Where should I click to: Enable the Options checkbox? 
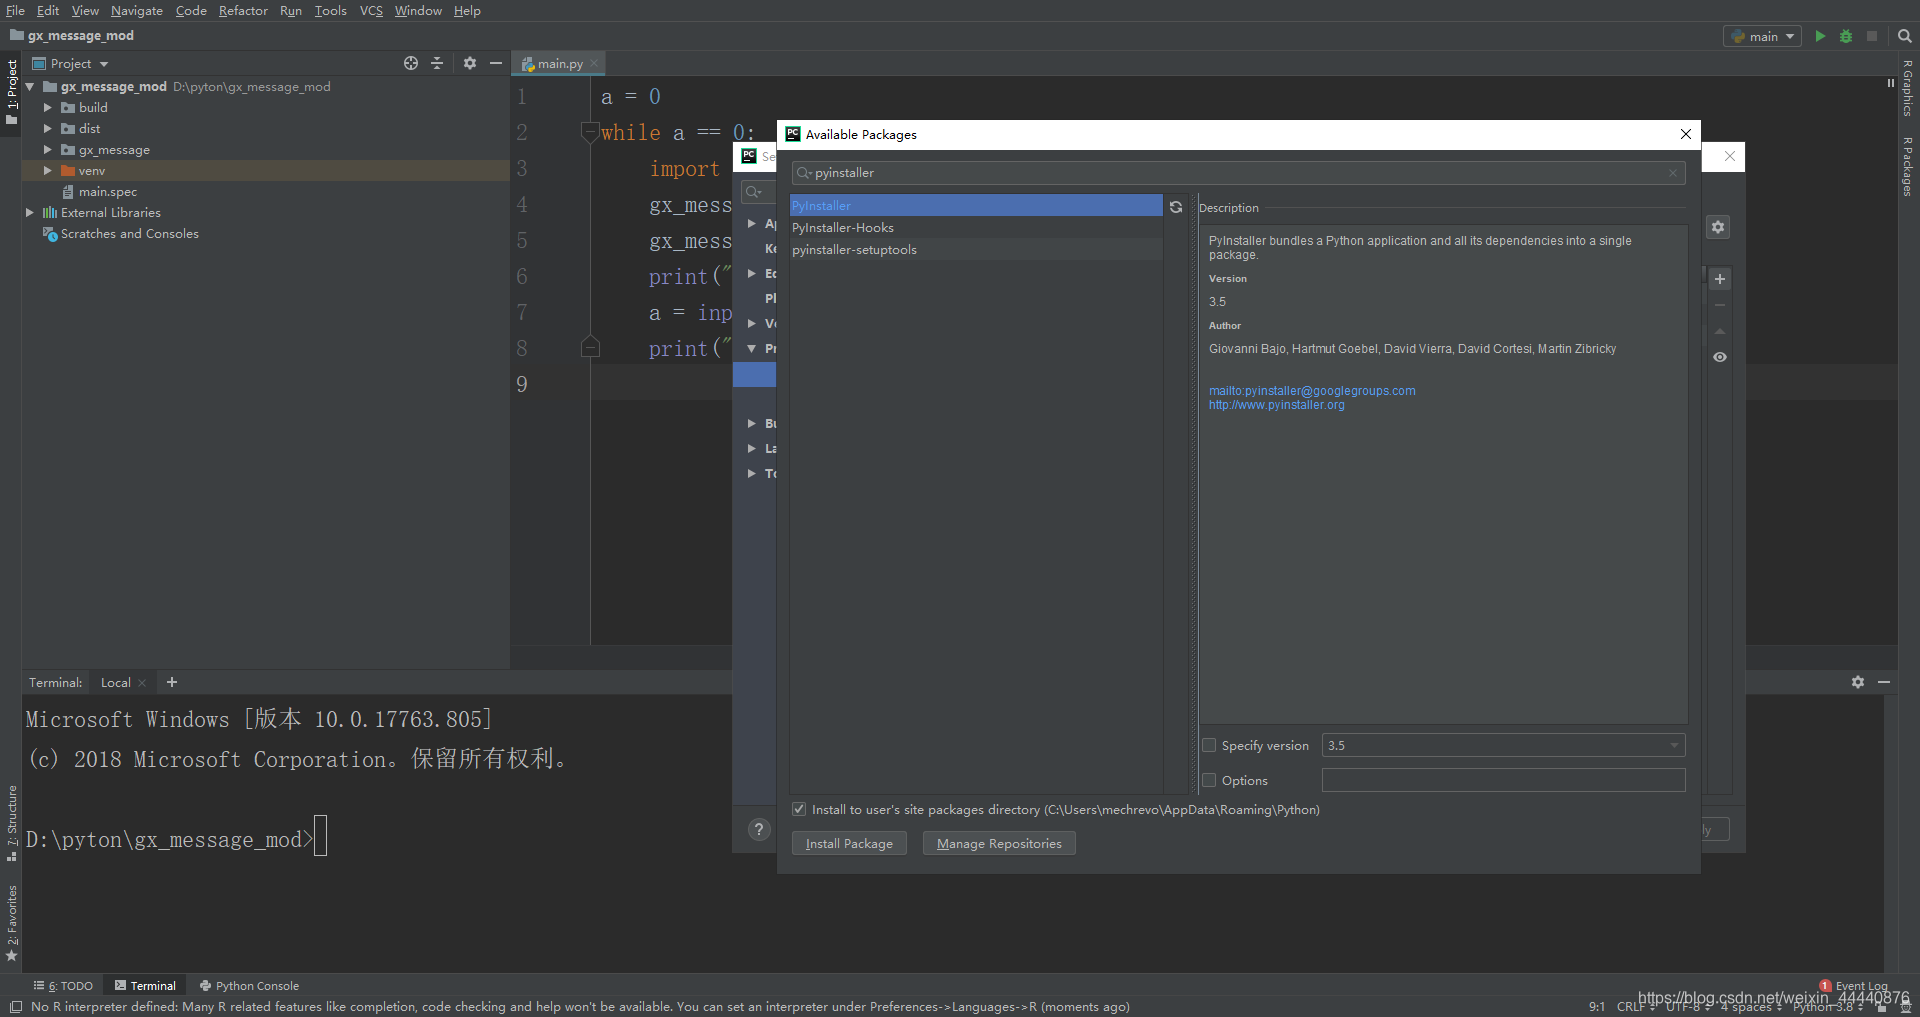pyautogui.click(x=1209, y=781)
